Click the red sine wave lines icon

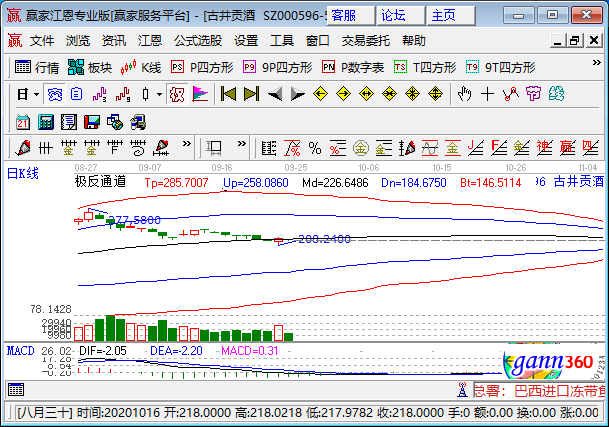coord(430,148)
